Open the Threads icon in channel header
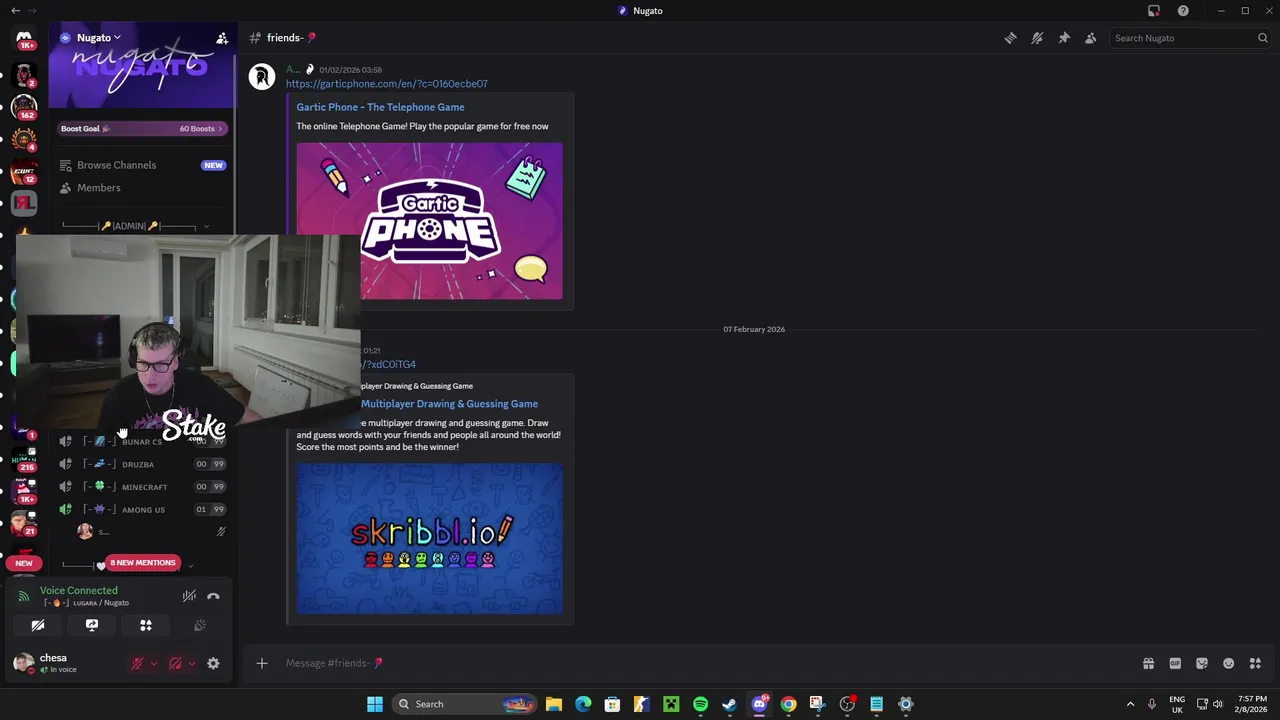The height and width of the screenshot is (720, 1280). (x=1010, y=38)
